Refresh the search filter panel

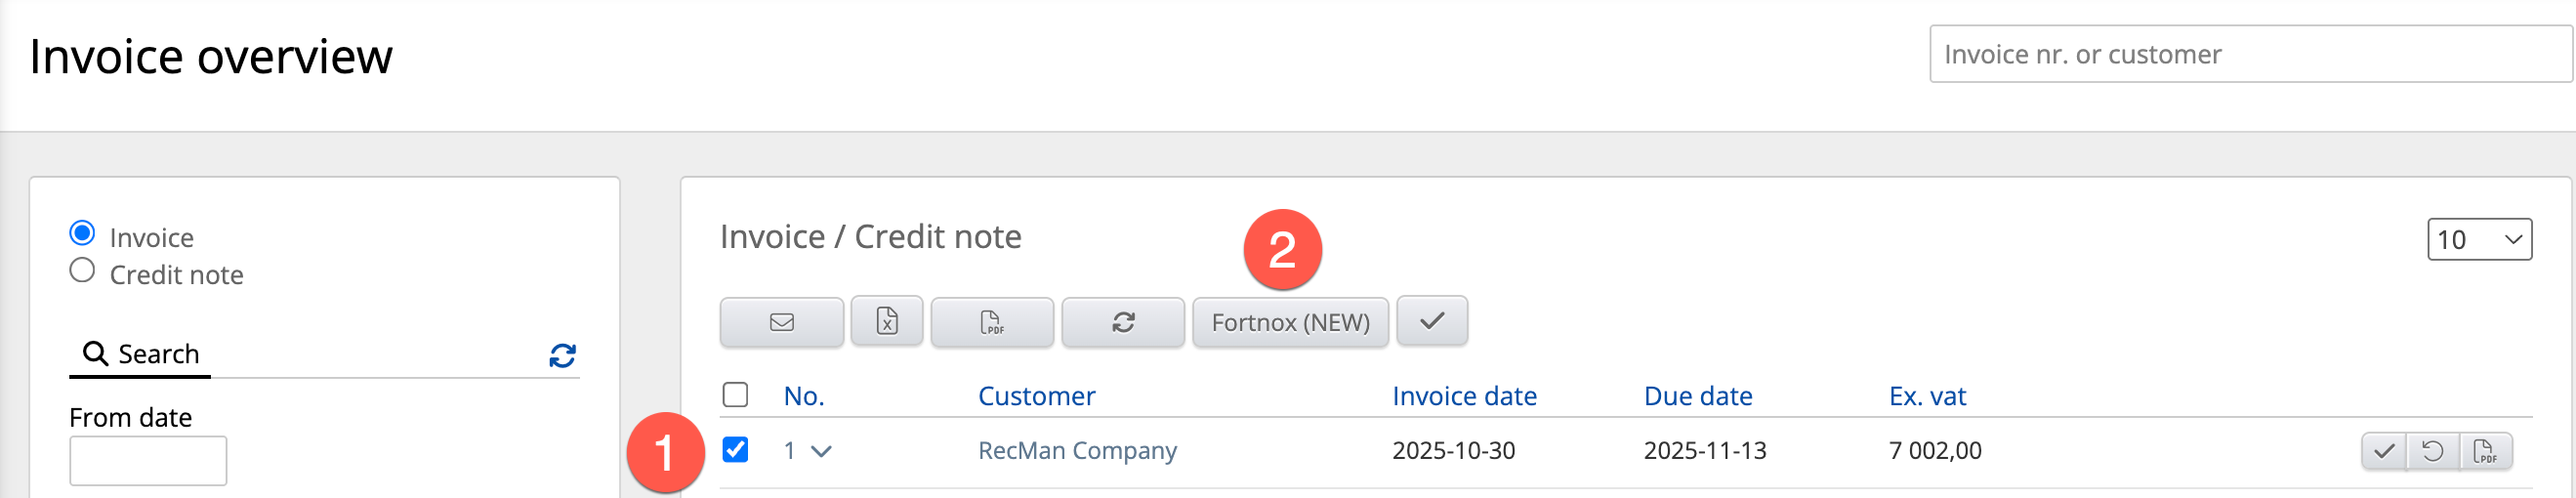pos(562,355)
